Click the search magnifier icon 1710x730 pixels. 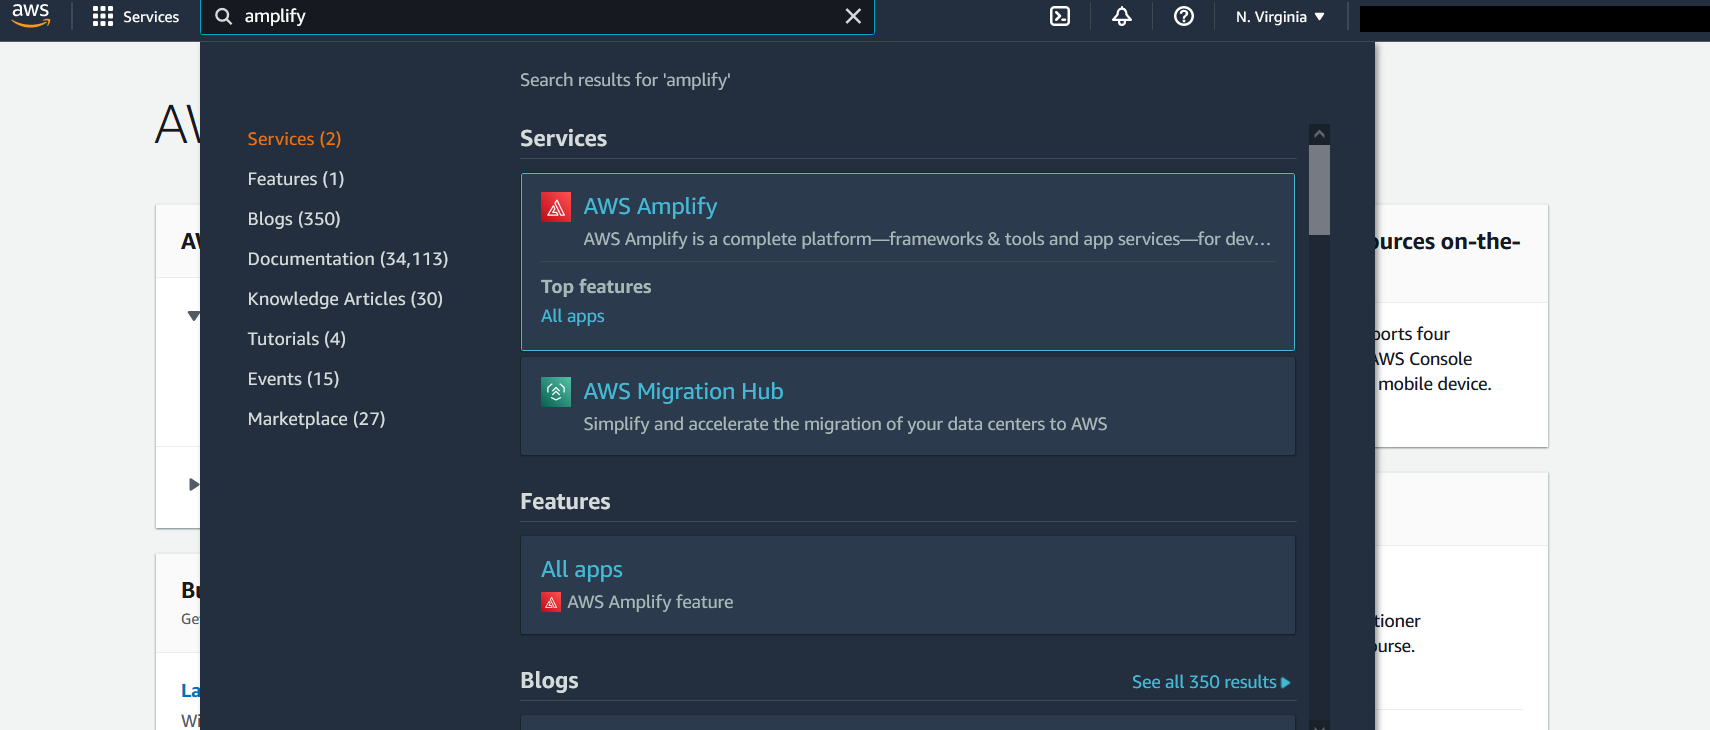224,17
